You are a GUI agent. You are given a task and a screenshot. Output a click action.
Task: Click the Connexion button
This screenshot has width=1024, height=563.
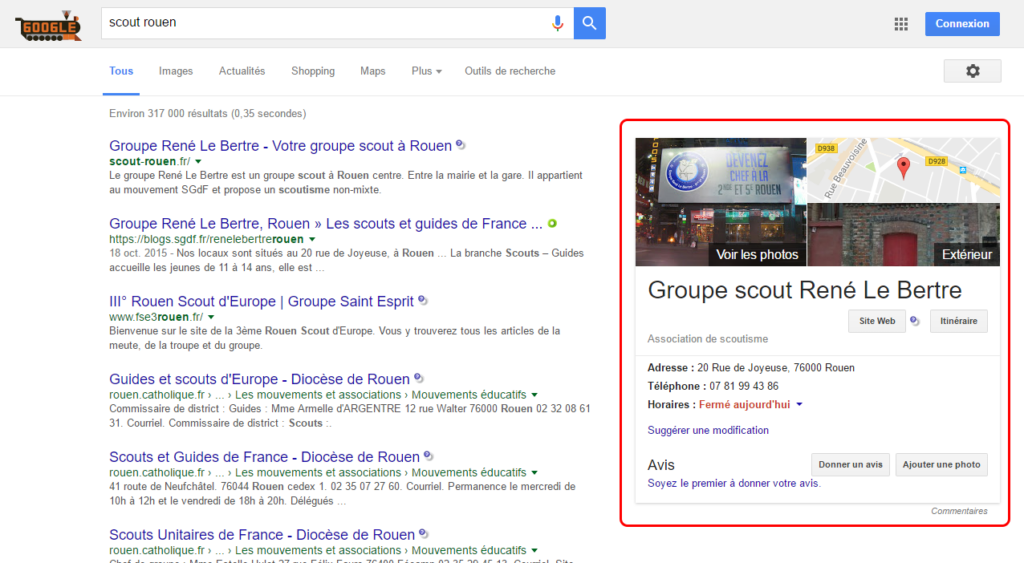click(962, 24)
